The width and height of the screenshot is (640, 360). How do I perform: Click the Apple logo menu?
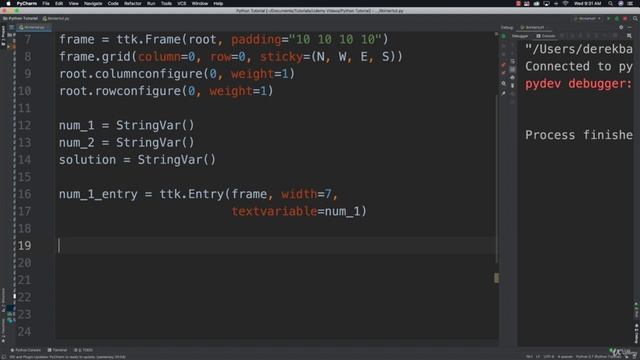tap(8, 3)
